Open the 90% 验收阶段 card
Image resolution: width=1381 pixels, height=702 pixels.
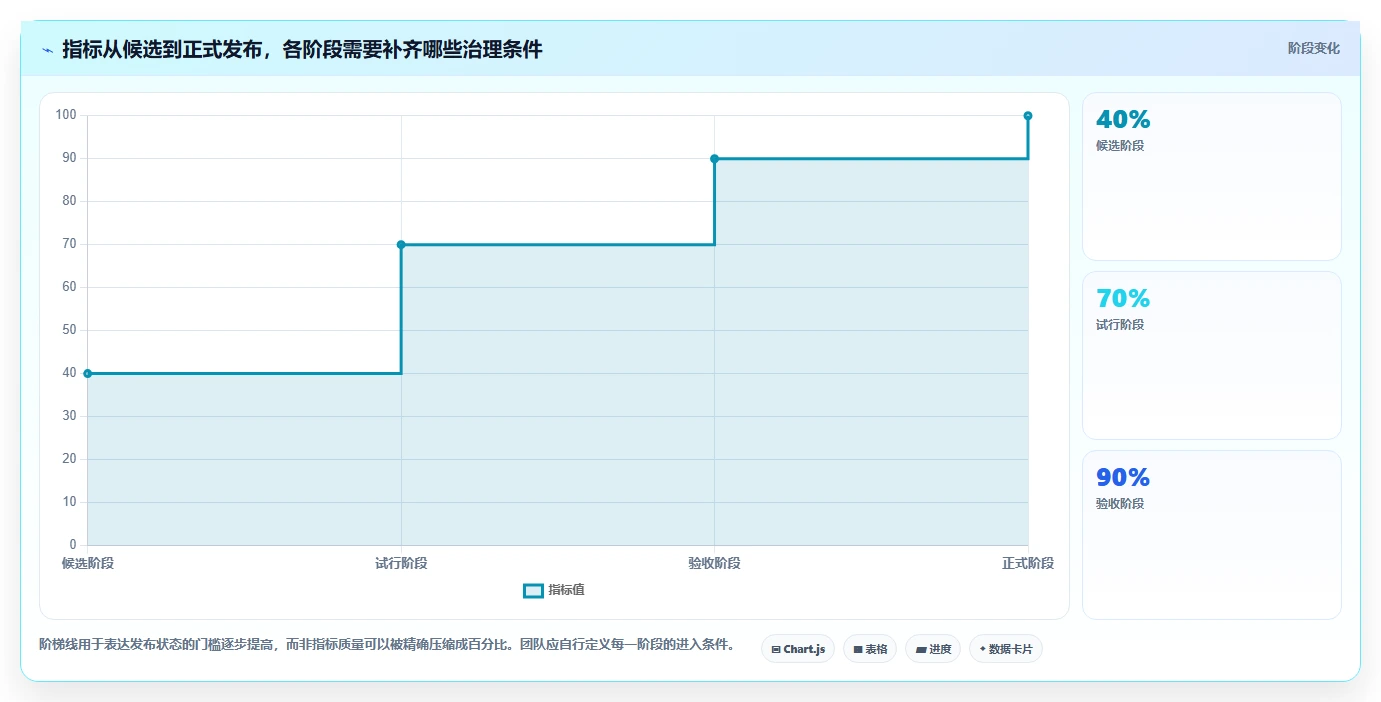1211,534
